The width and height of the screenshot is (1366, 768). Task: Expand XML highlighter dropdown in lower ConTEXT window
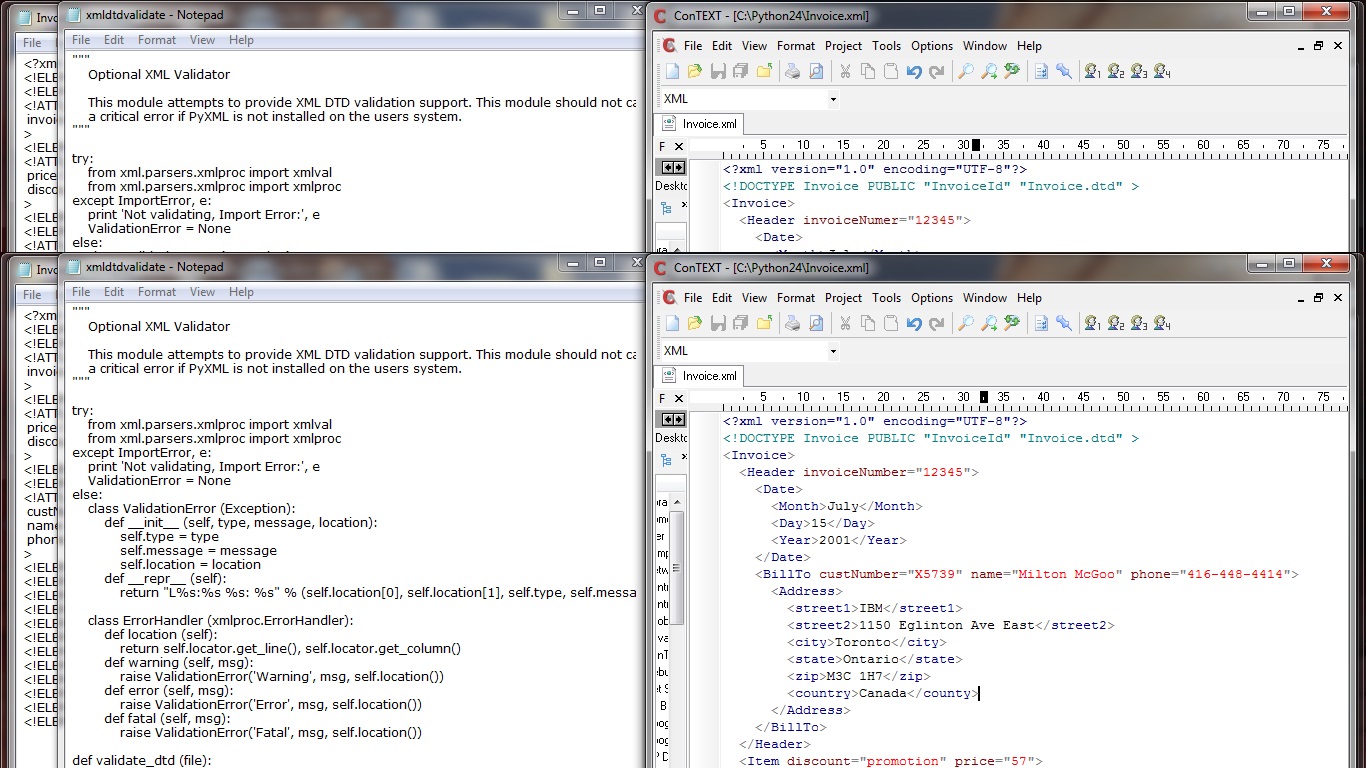pos(833,351)
